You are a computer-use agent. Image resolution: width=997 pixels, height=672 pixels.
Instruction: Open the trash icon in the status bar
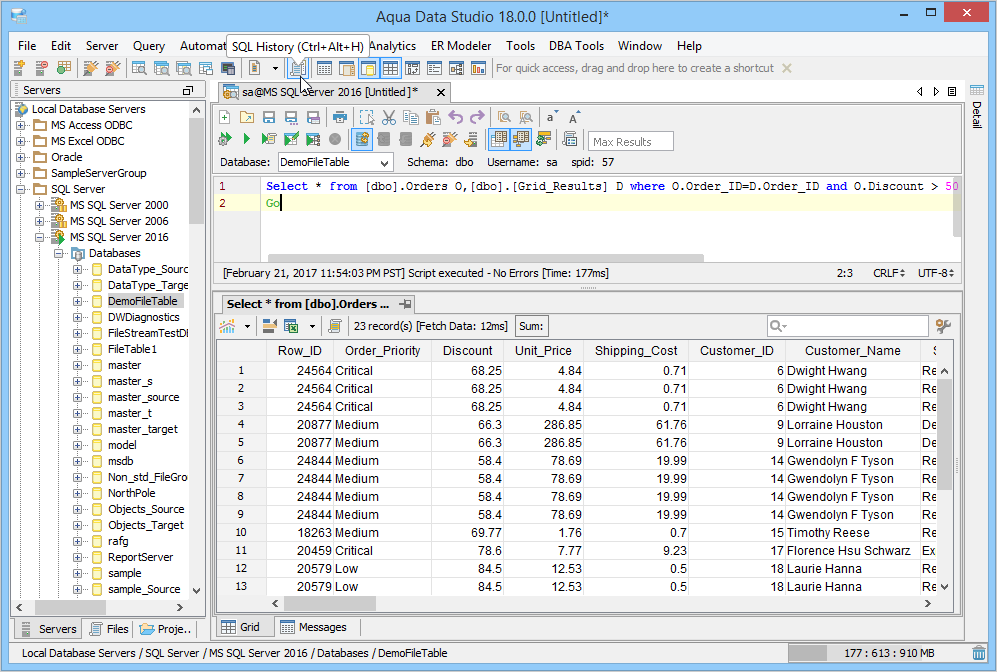pos(978,653)
